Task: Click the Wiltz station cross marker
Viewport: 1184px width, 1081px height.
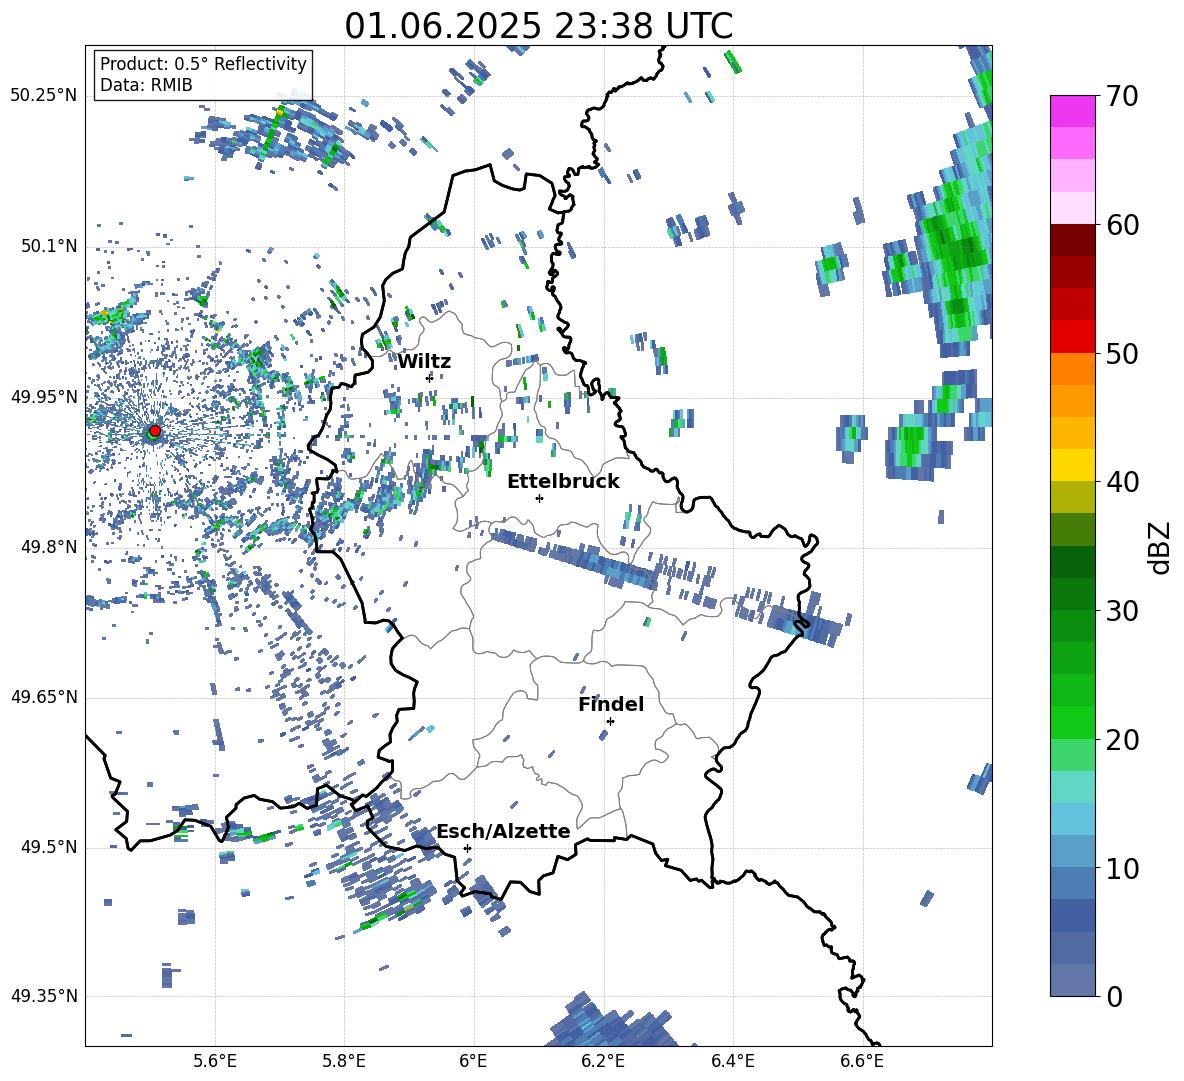Action: (430, 377)
